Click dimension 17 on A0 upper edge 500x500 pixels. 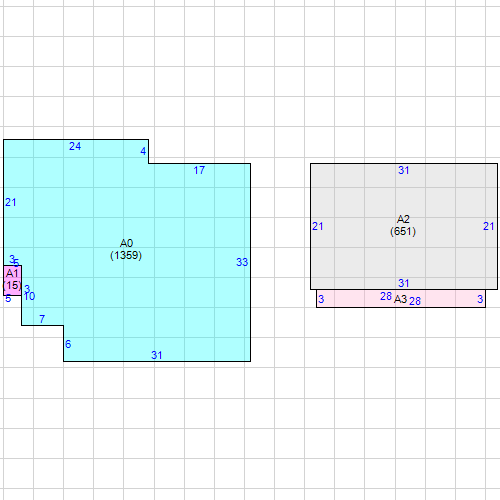coord(199,170)
